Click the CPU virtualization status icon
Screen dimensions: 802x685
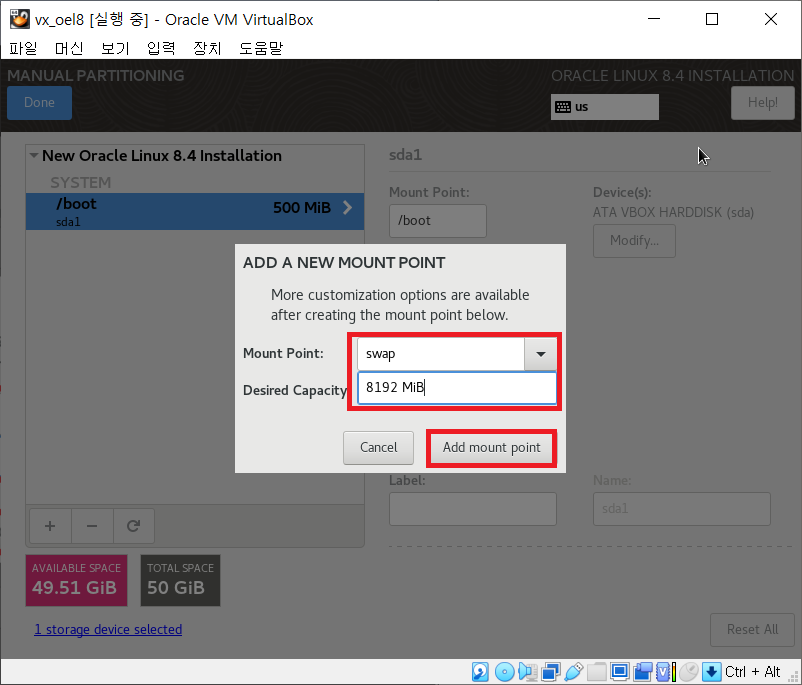point(665,671)
